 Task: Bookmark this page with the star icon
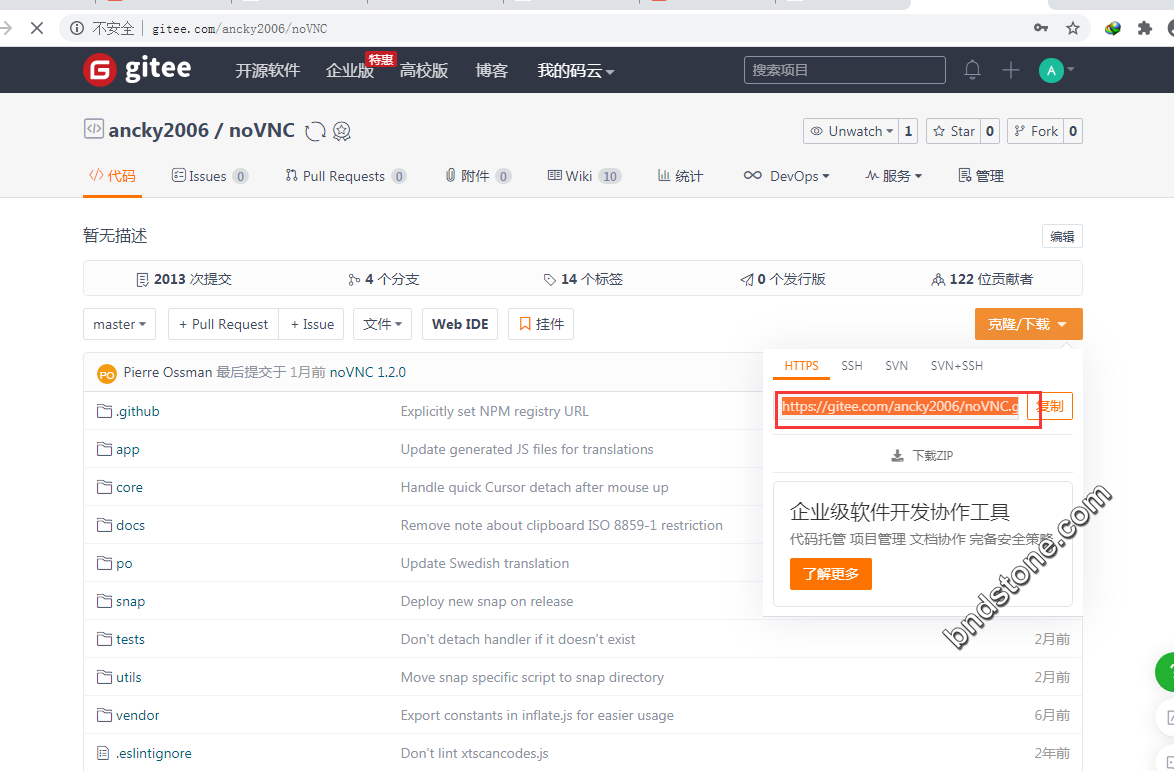tap(1073, 28)
